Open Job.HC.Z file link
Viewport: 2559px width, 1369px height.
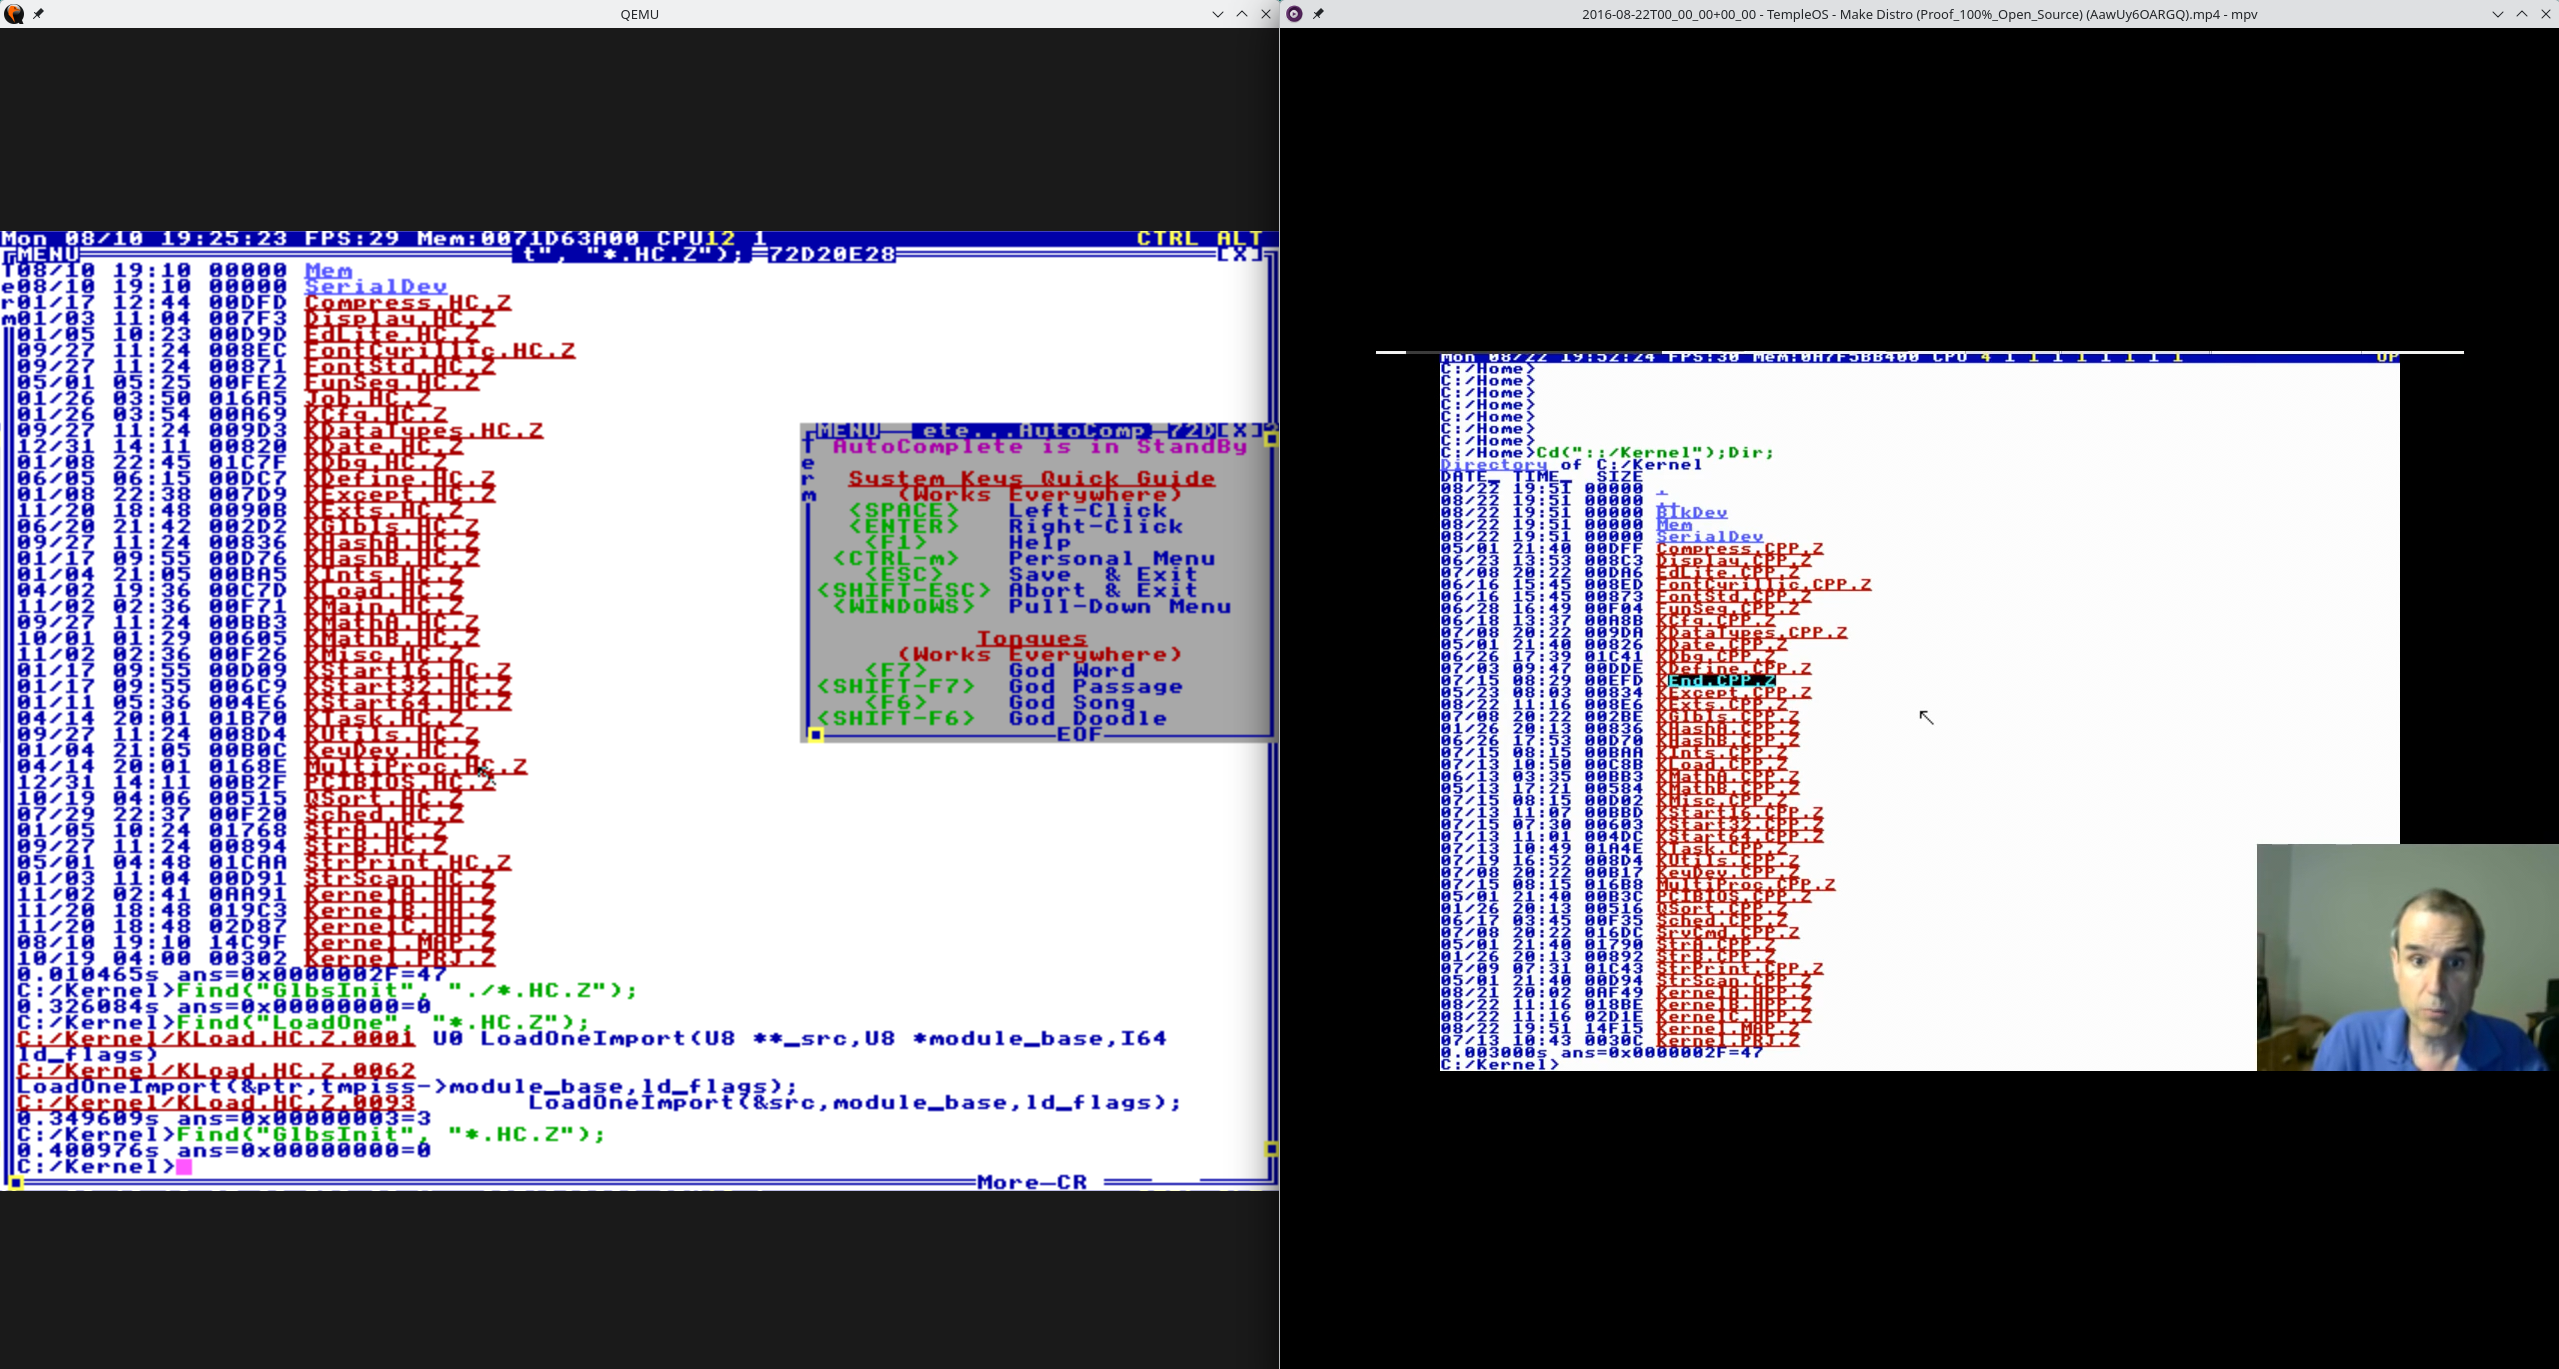(368, 399)
